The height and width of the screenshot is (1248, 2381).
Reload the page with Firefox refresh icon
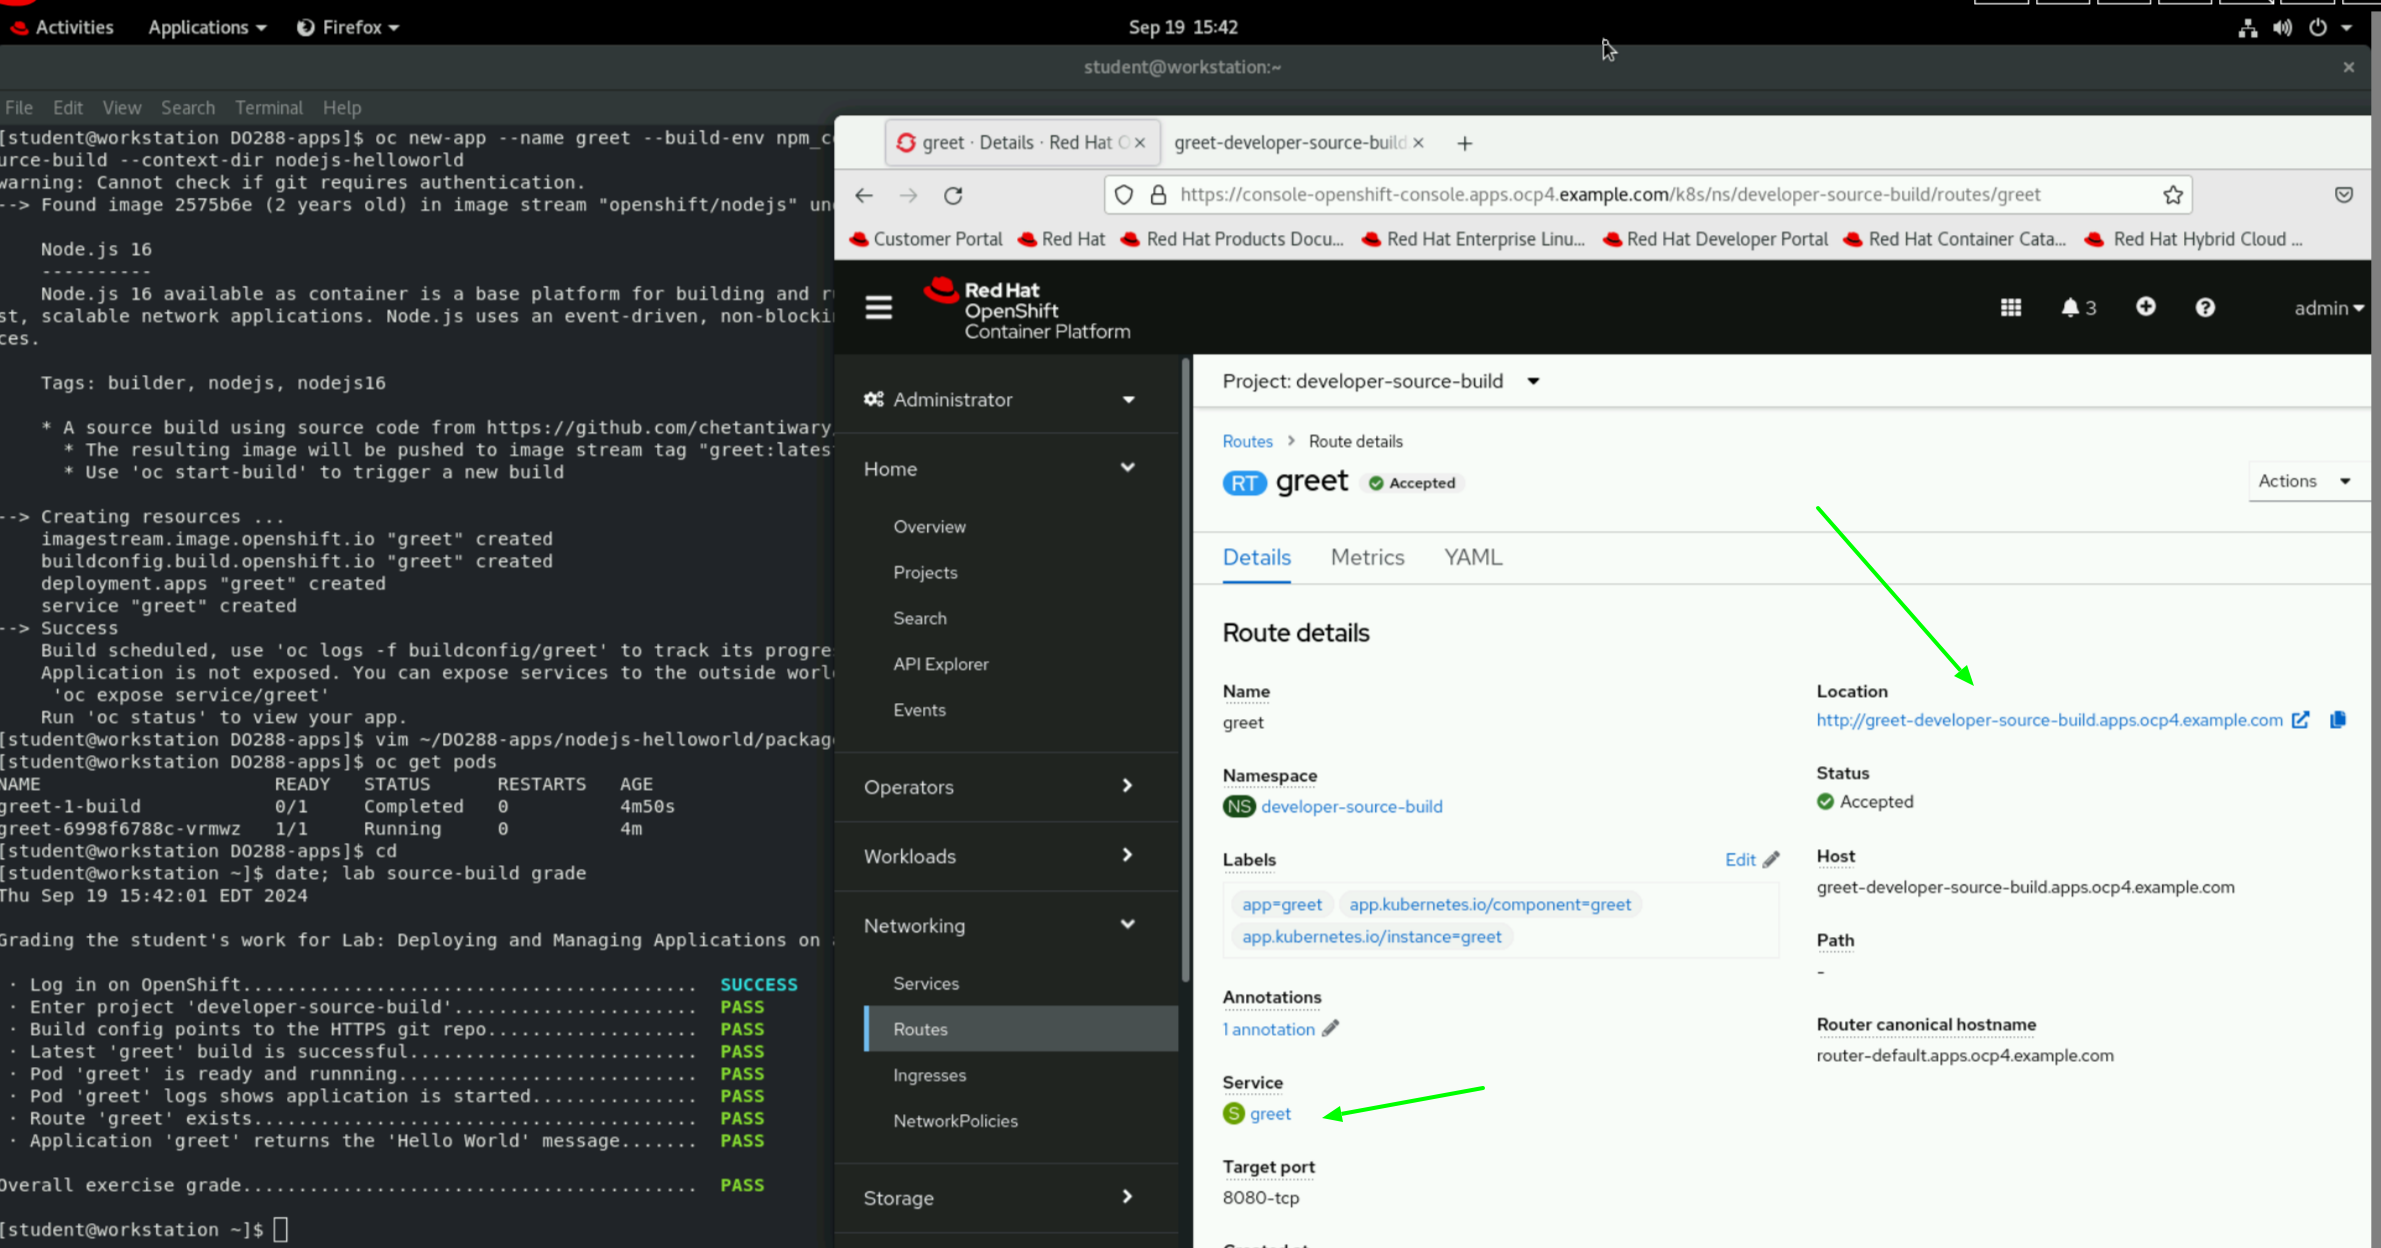coord(953,195)
